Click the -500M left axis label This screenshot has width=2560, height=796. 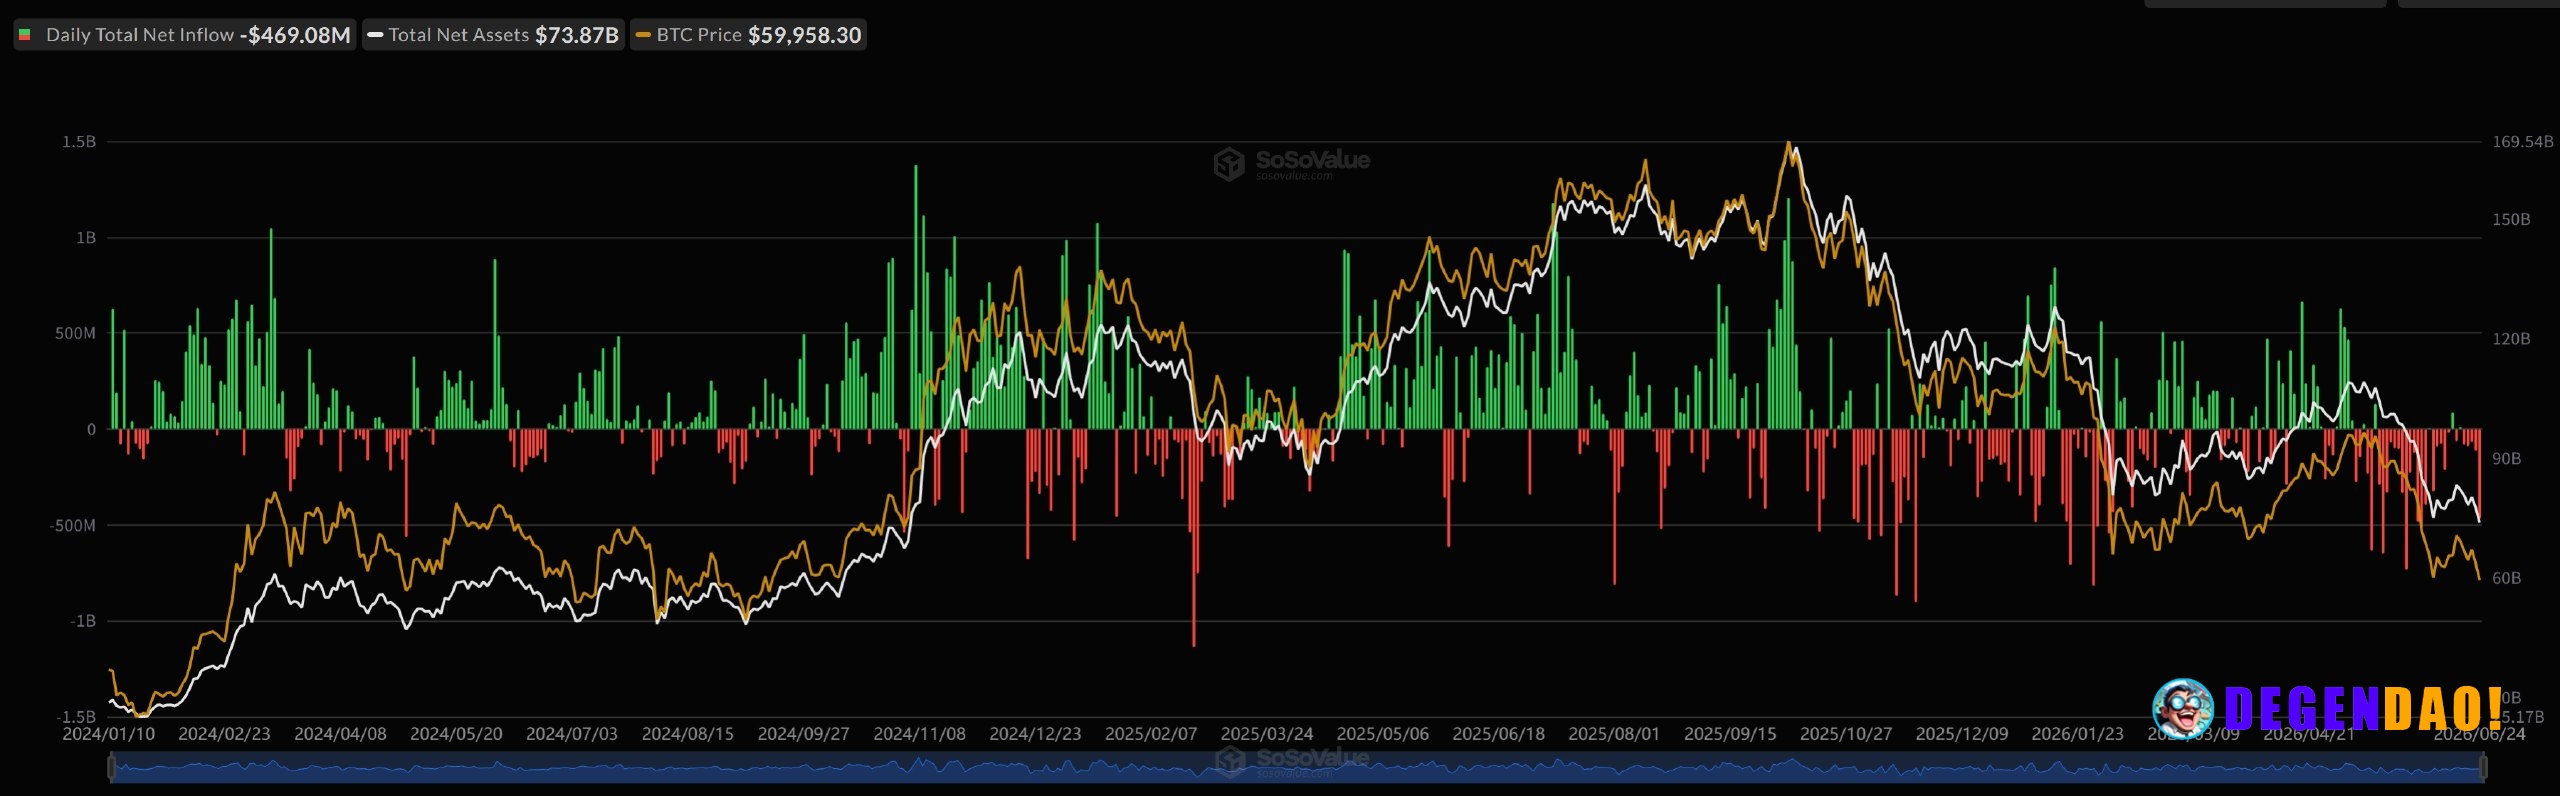73,526
